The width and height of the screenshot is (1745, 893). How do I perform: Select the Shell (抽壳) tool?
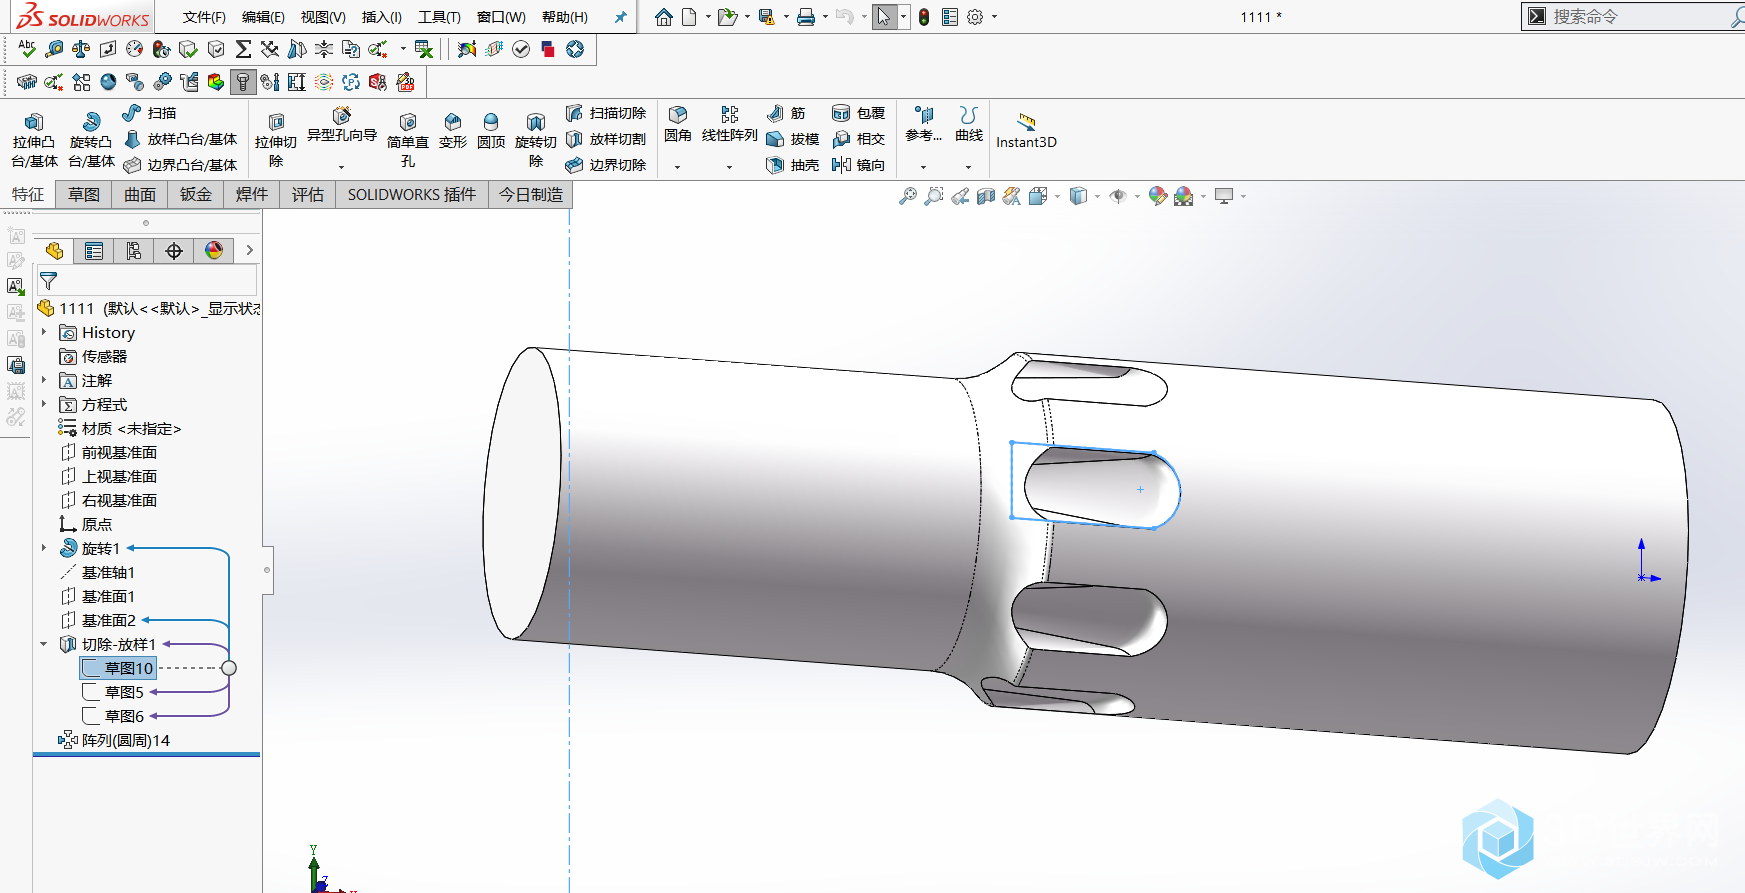(x=793, y=165)
